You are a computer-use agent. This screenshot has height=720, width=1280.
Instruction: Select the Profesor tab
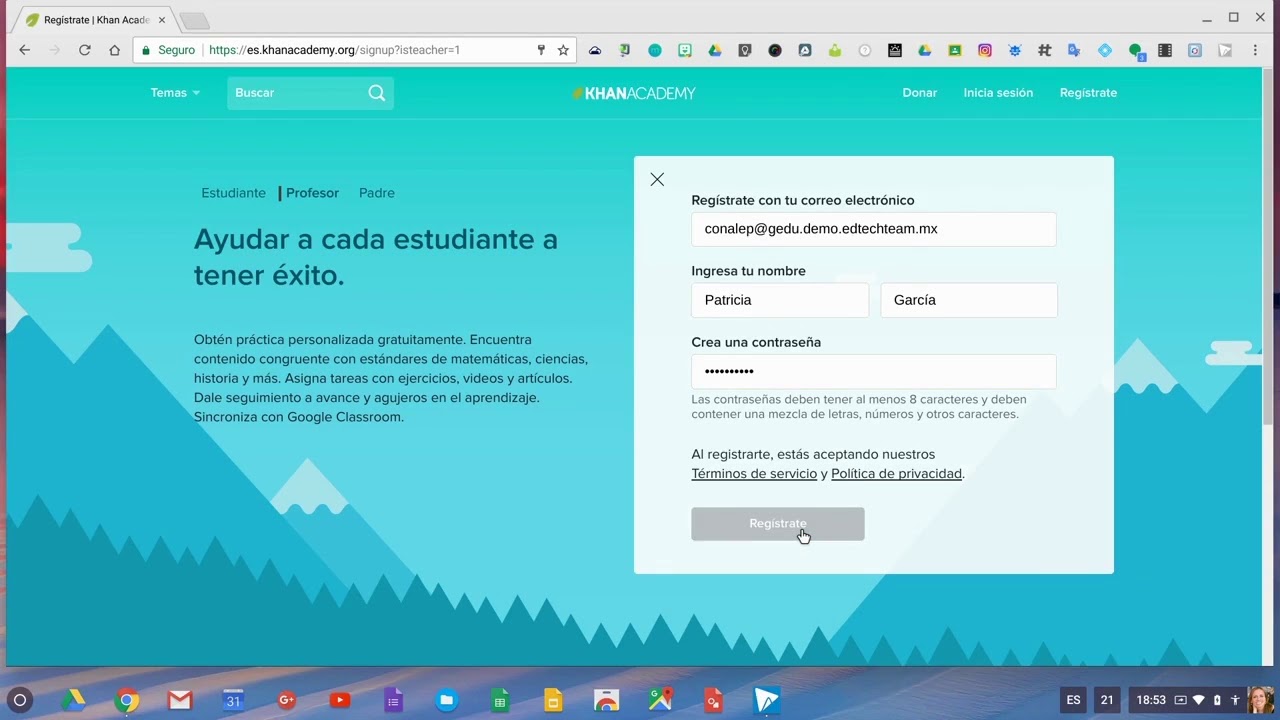(x=312, y=193)
